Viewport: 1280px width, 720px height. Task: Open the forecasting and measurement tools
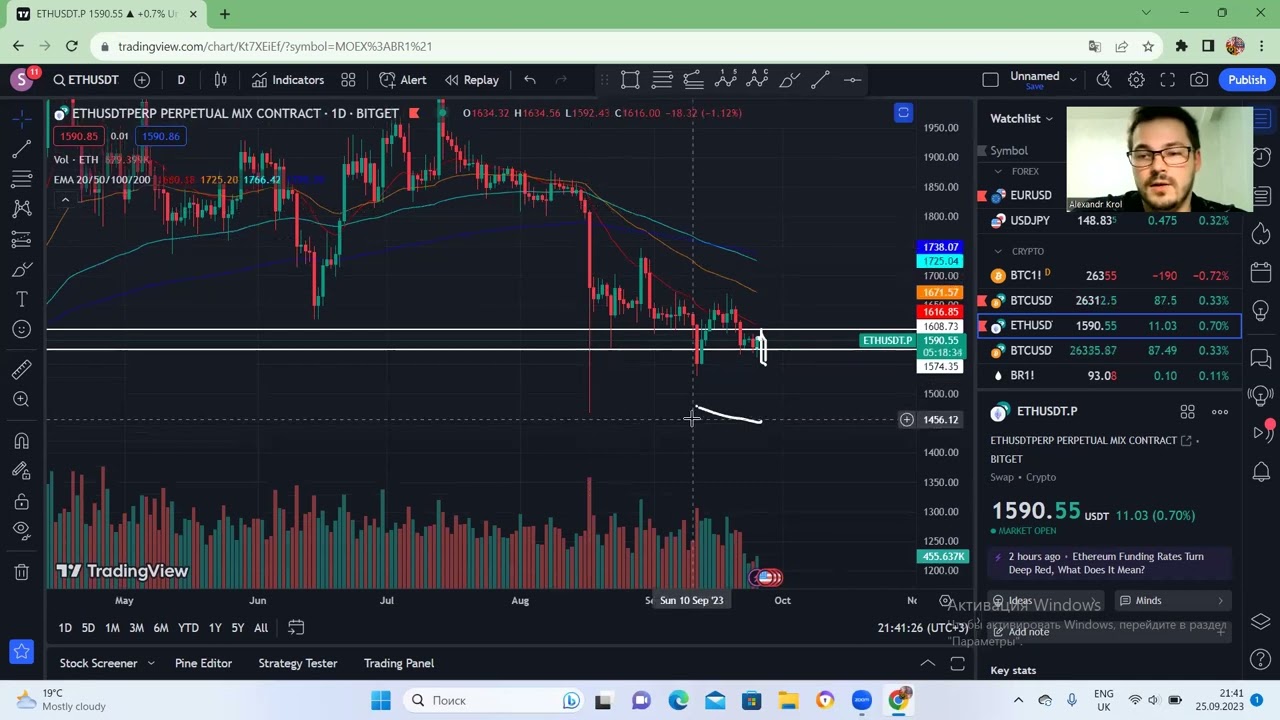[x=21, y=239]
